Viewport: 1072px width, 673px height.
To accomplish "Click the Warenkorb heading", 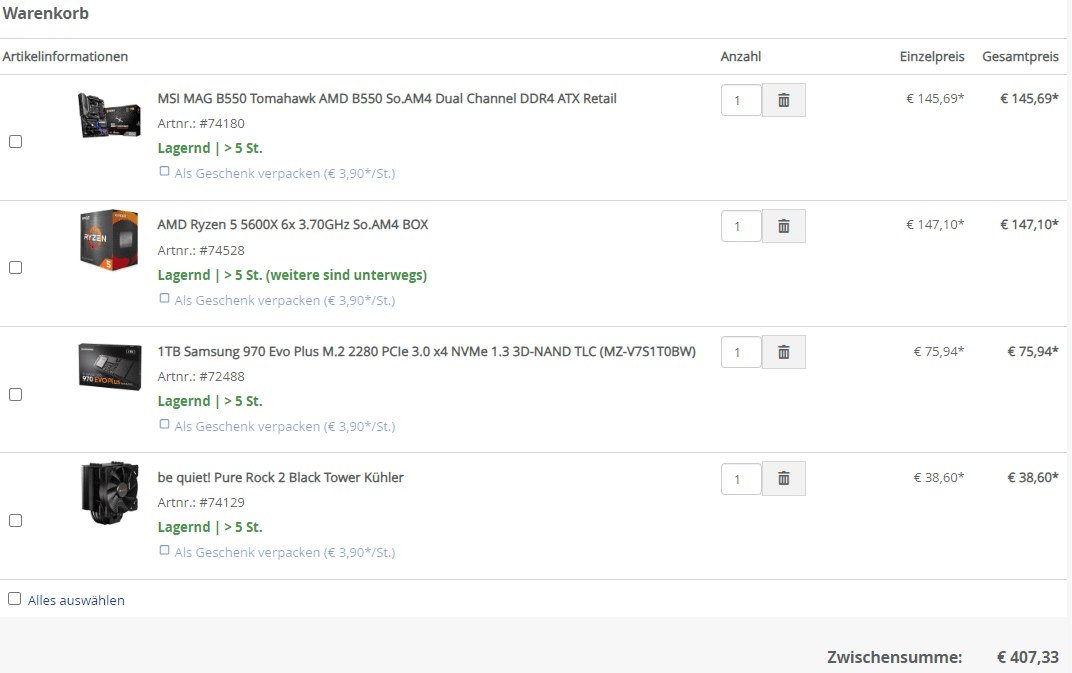I will click(46, 14).
